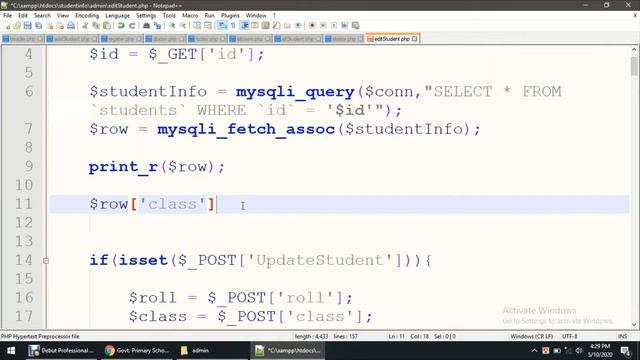
Task: Open the Language menu
Action: tap(118, 16)
